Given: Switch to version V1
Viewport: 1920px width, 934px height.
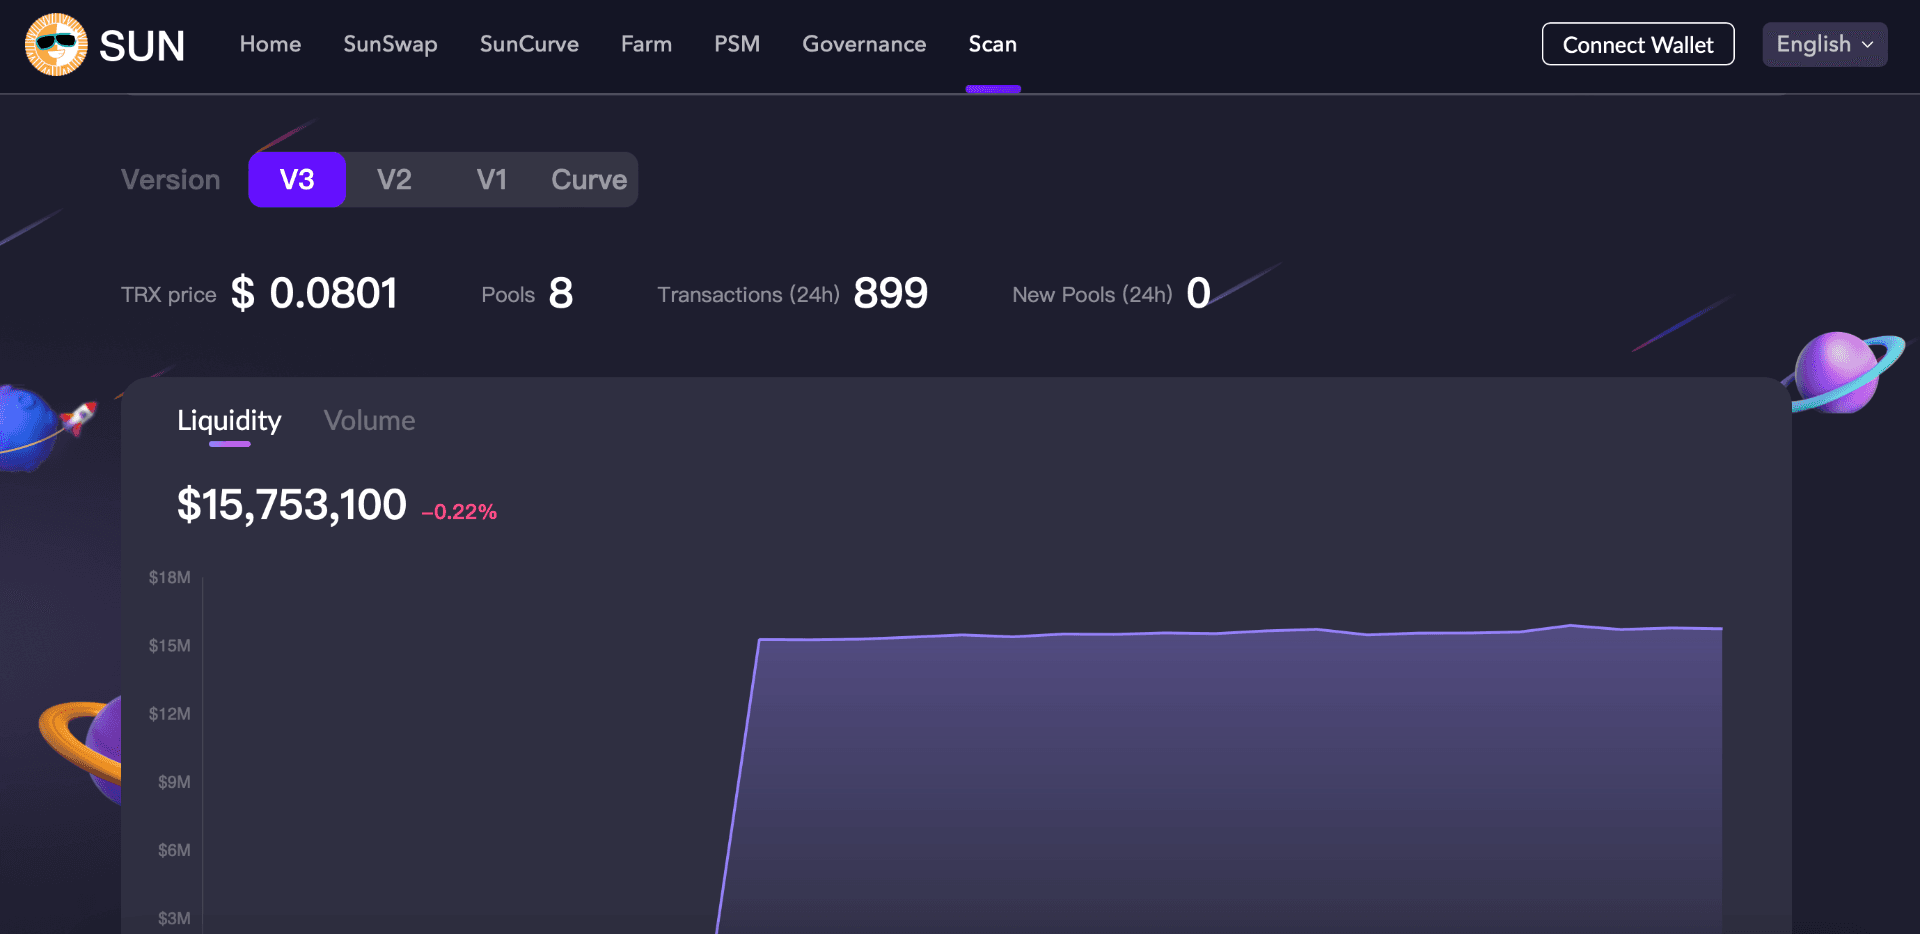Looking at the screenshot, I should tap(491, 180).
